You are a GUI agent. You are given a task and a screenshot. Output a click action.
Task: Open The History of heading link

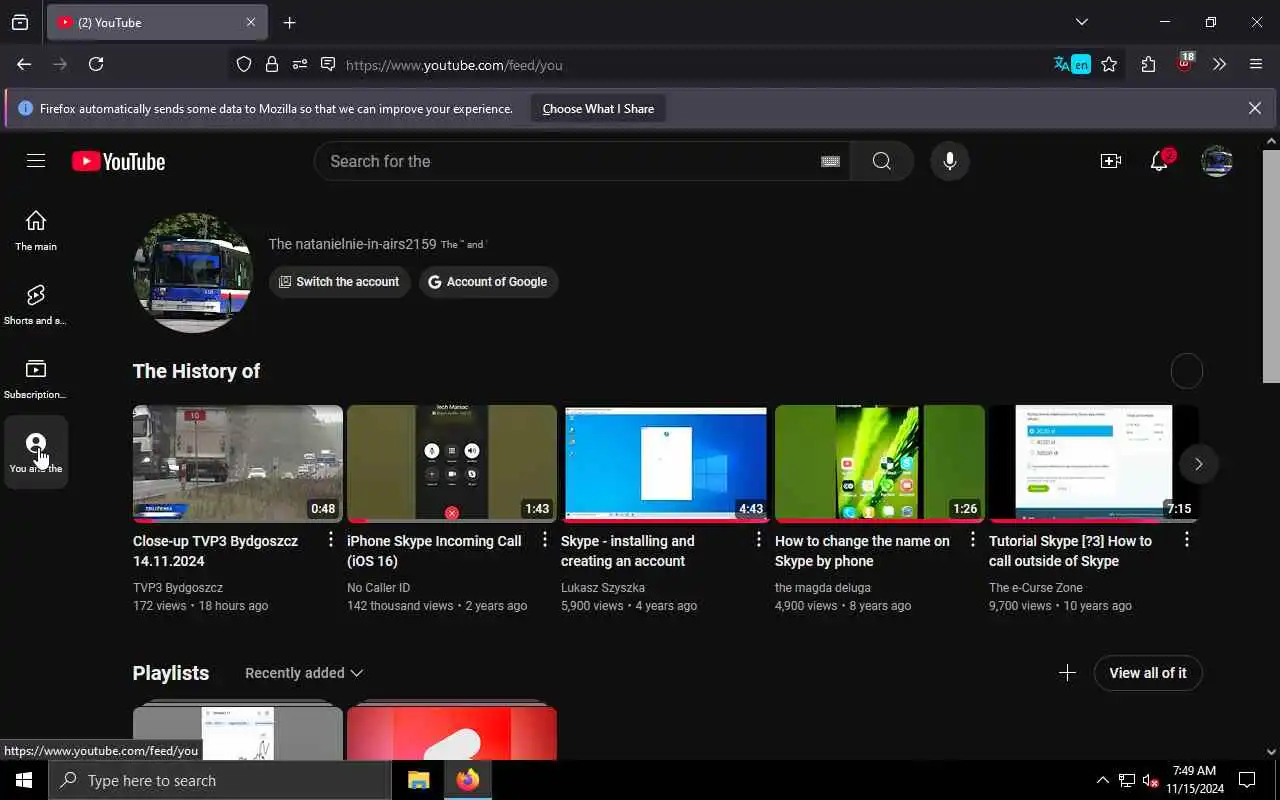pyautogui.click(x=196, y=371)
